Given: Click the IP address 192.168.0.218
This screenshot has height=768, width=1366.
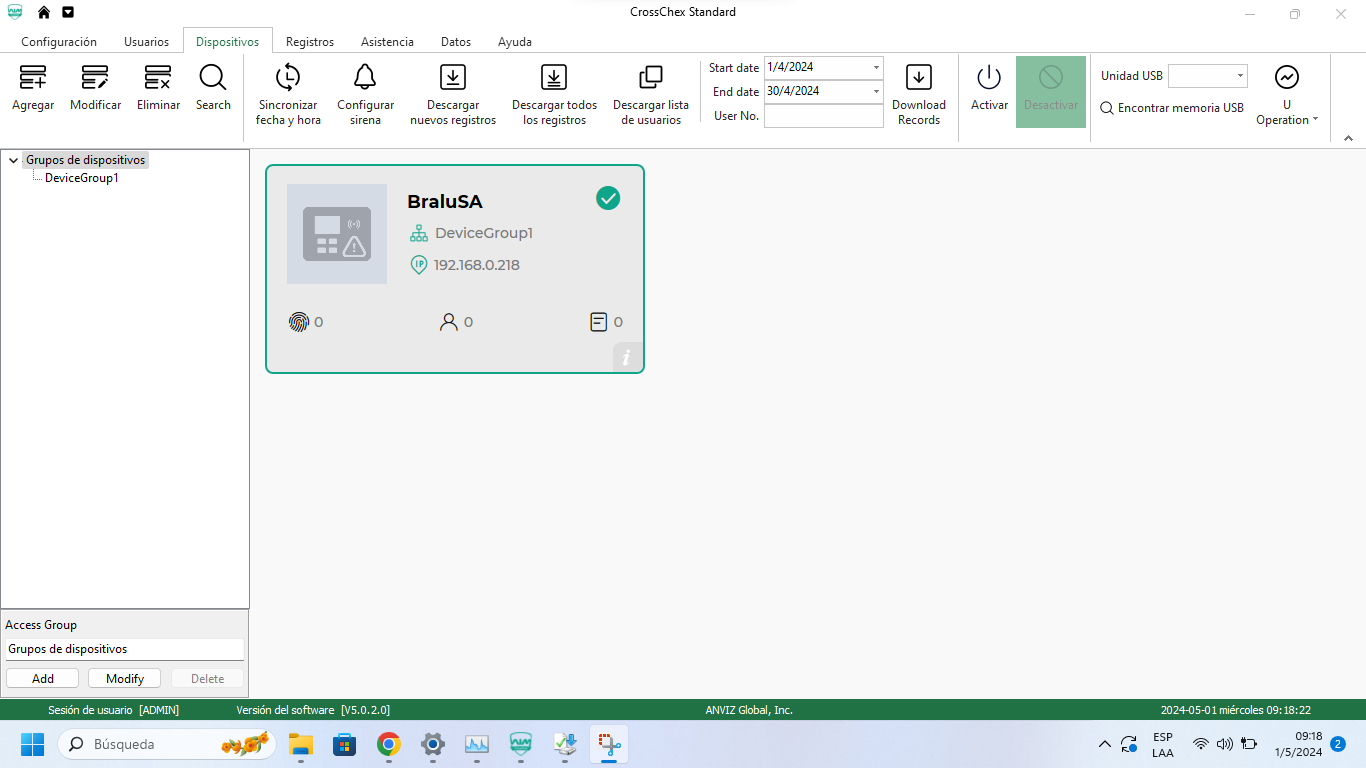Looking at the screenshot, I should click(476, 265).
